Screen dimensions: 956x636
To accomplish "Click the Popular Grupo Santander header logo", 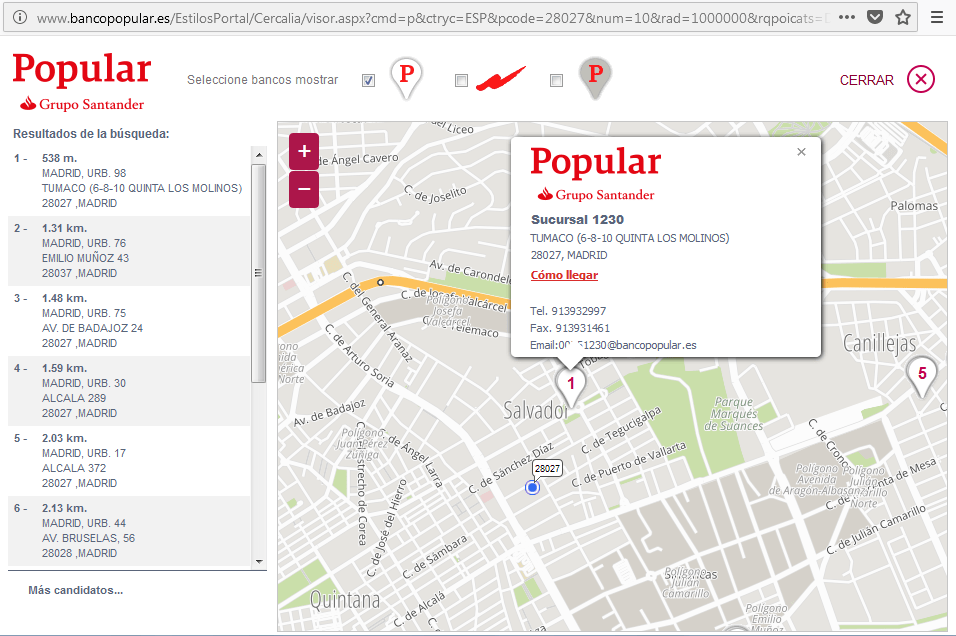I will click(82, 82).
